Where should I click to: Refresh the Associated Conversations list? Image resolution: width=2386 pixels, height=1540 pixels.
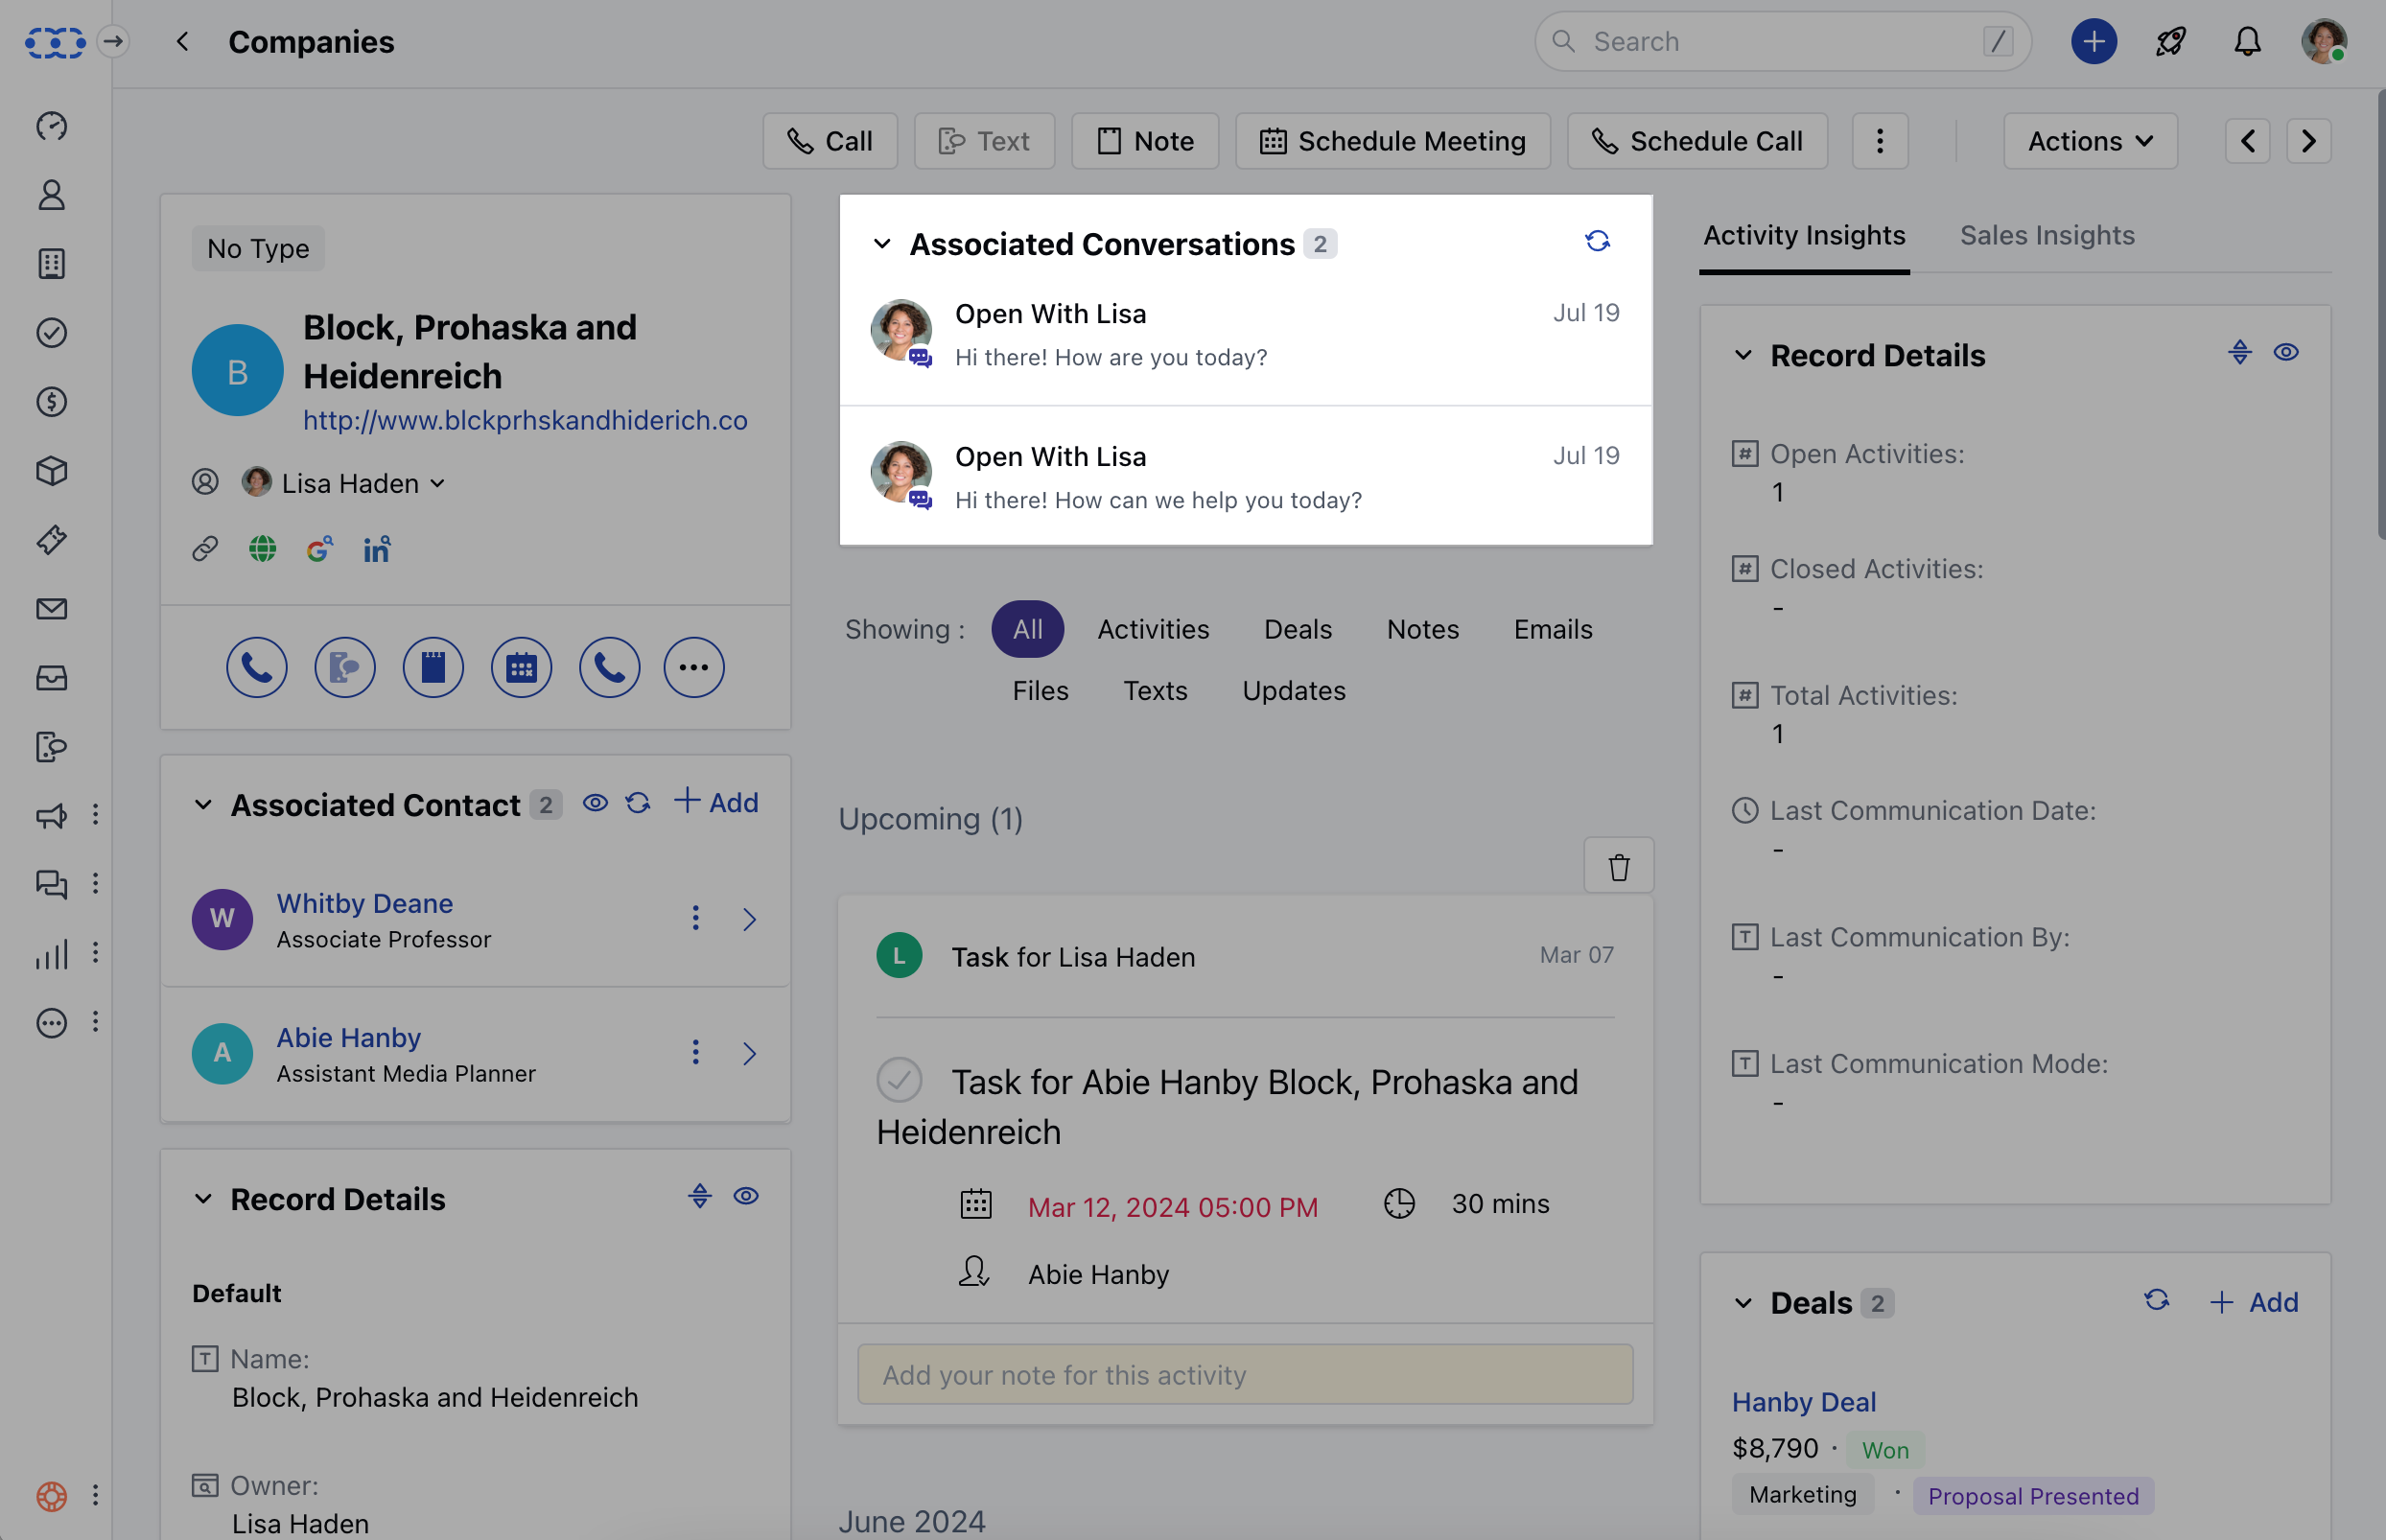pyautogui.click(x=1597, y=241)
